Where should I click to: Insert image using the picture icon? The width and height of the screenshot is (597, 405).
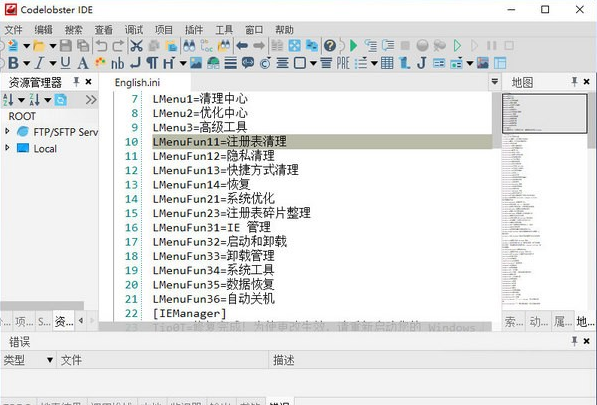(x=196, y=63)
